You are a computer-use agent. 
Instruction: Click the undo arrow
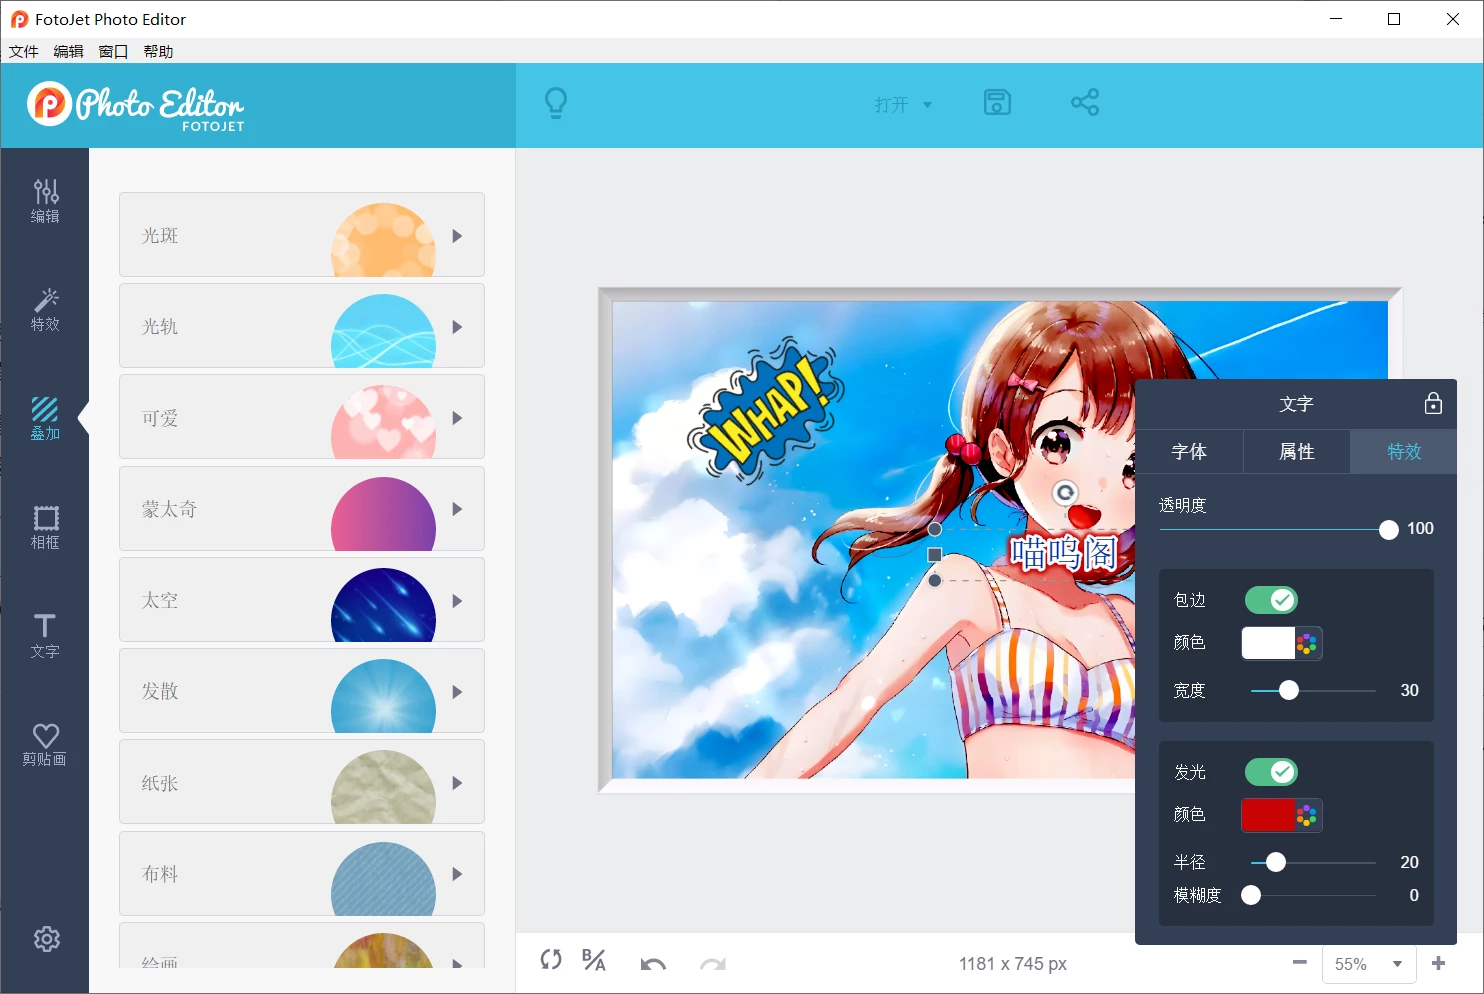tap(653, 964)
